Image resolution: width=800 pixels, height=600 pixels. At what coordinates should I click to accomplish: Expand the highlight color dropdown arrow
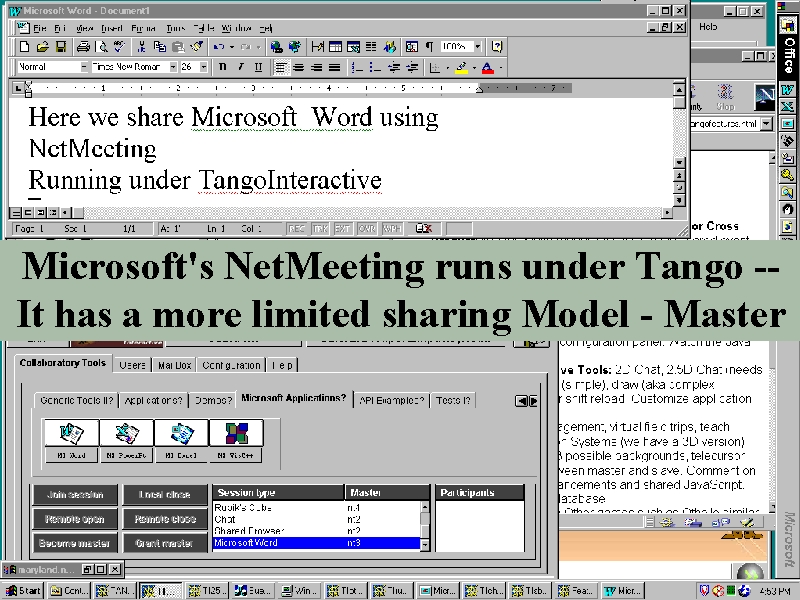[x=474, y=67]
